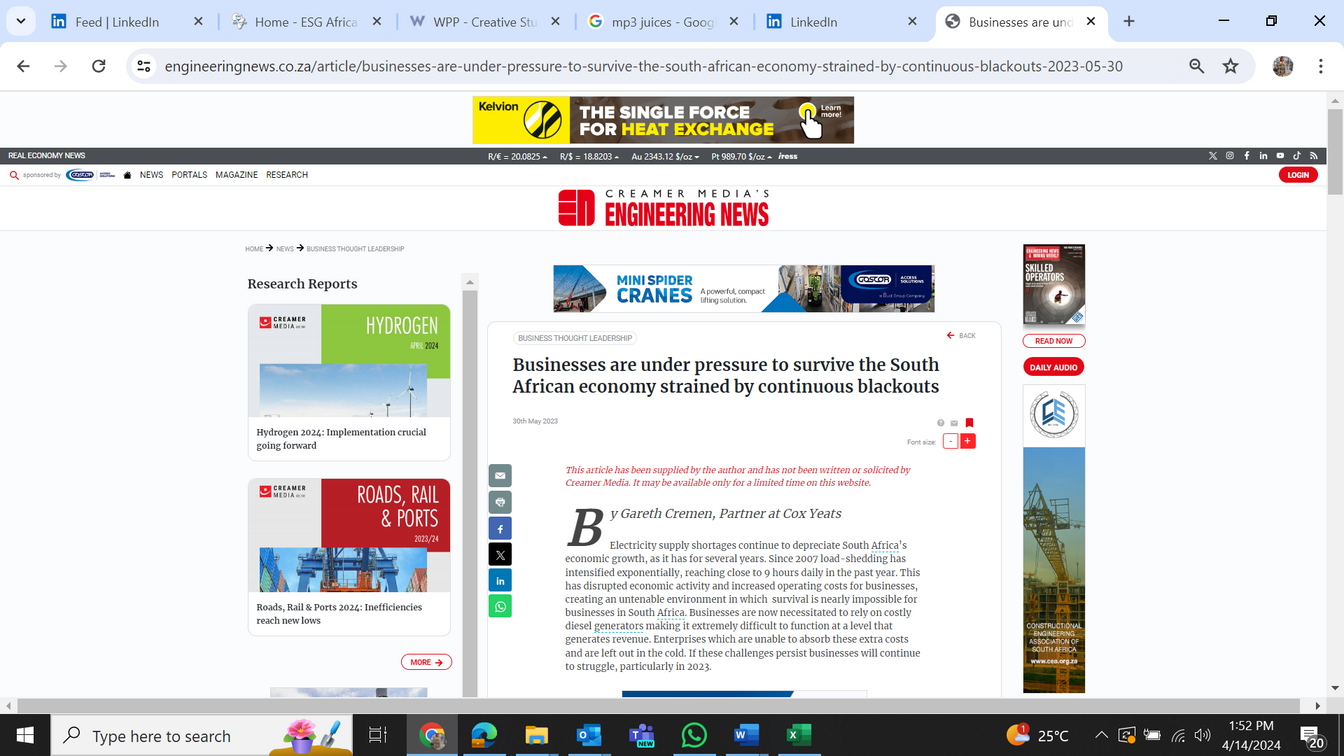
Task: Click HOME in the breadcrumb trail
Action: pos(254,249)
